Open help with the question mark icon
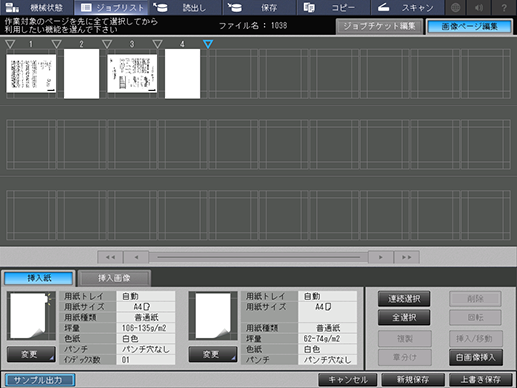The width and height of the screenshot is (517, 388). pos(504,7)
